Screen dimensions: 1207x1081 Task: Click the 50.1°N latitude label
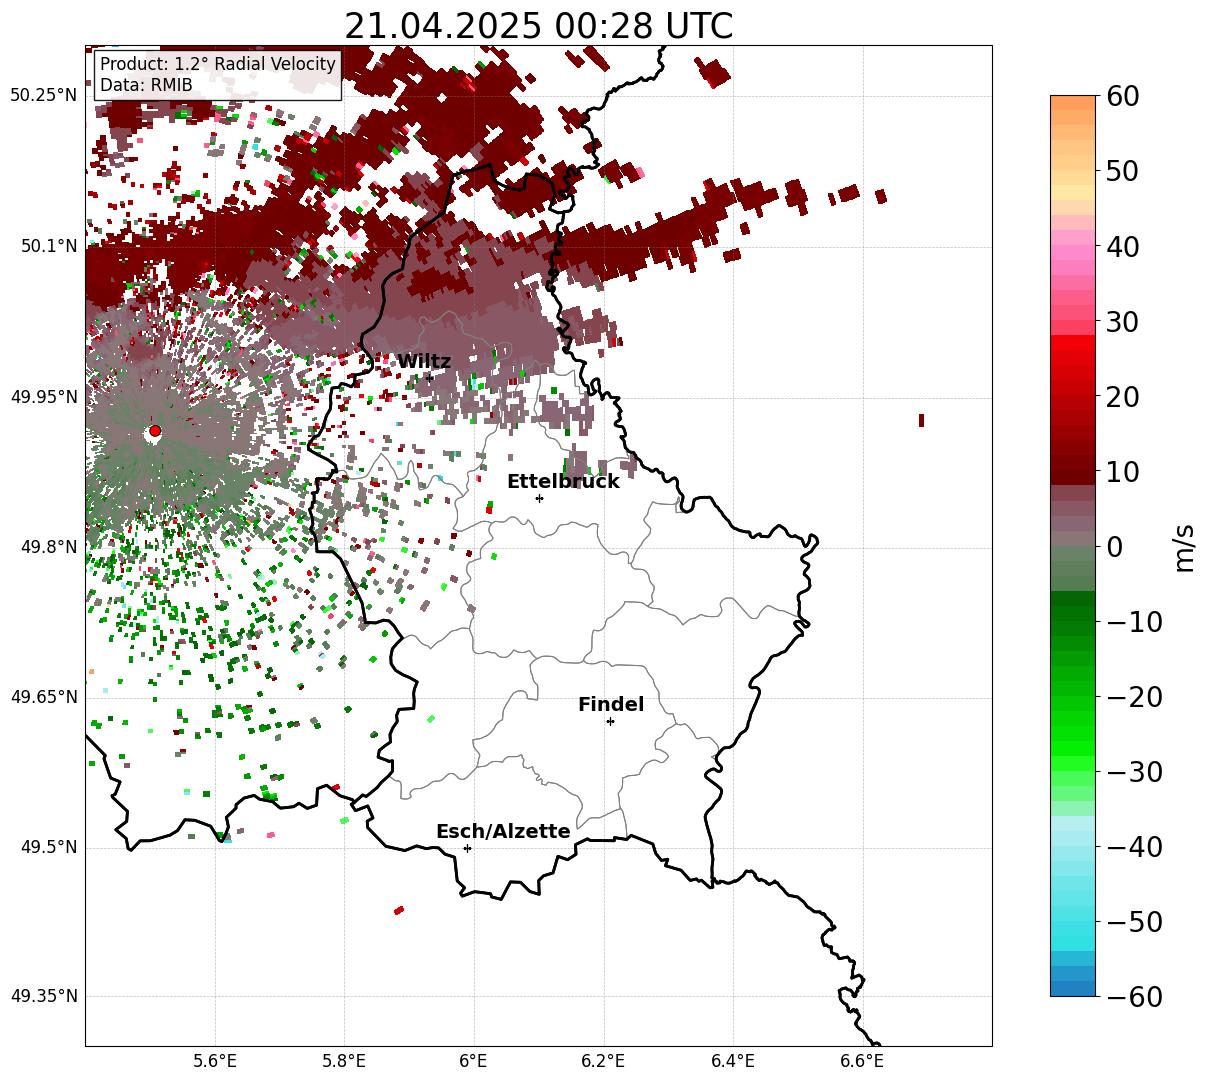[48, 246]
